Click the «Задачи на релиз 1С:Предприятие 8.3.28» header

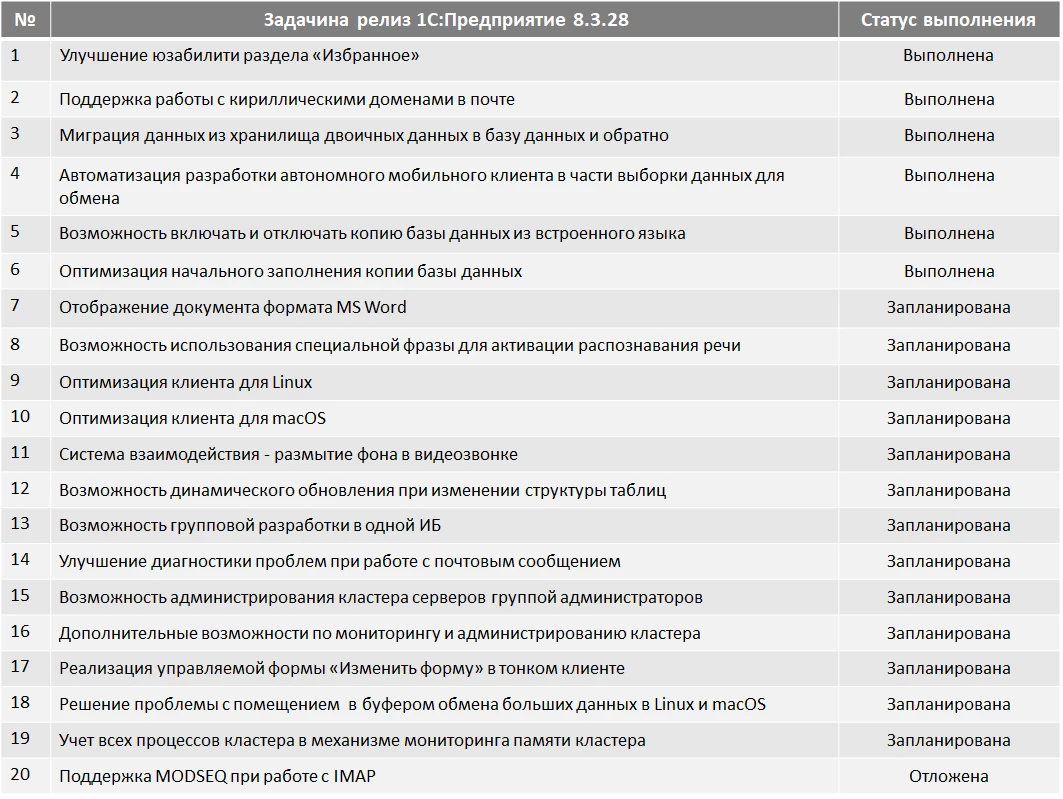pos(446,20)
